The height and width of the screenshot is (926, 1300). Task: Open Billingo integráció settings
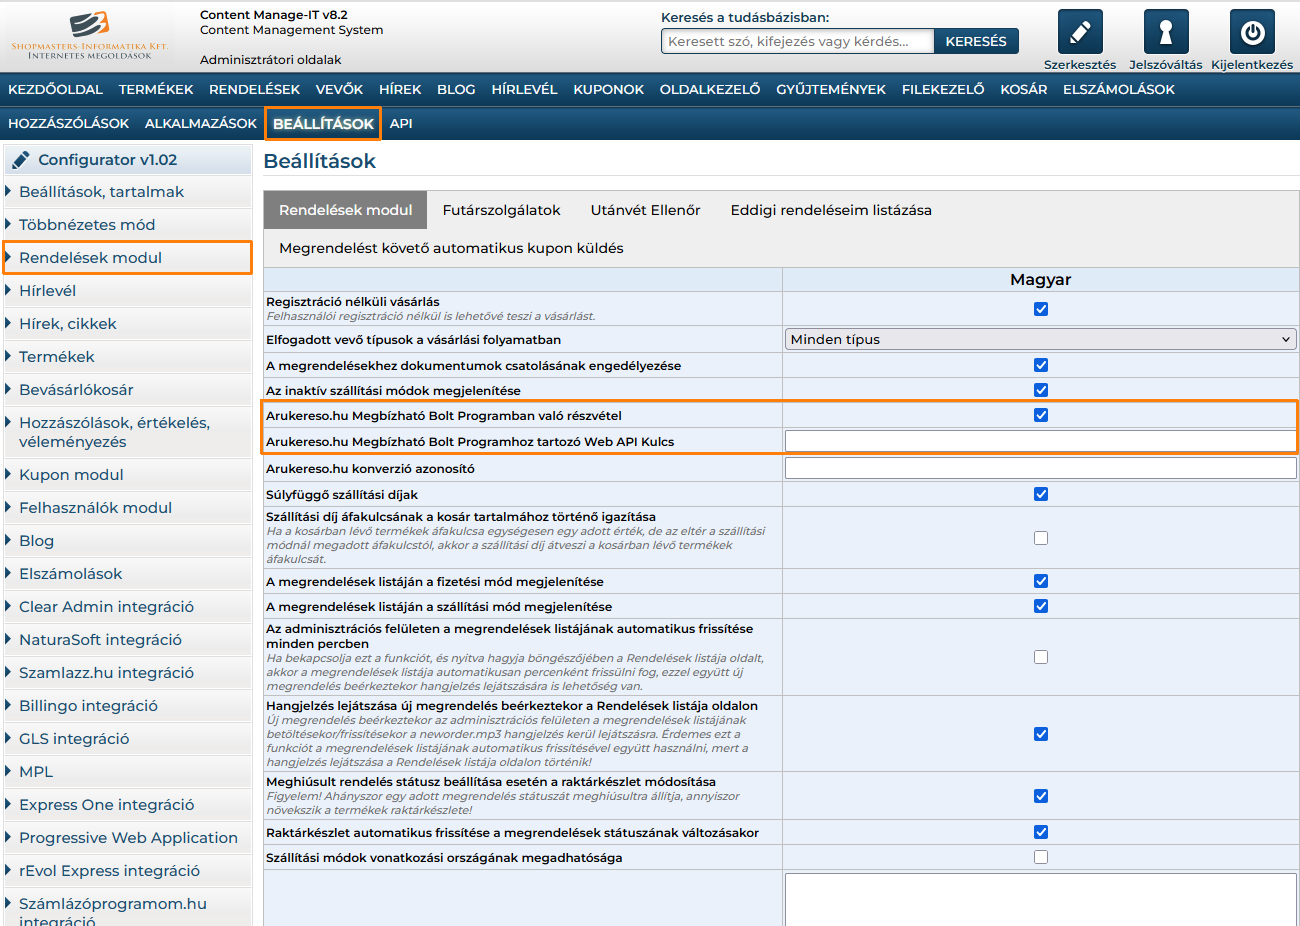click(128, 706)
